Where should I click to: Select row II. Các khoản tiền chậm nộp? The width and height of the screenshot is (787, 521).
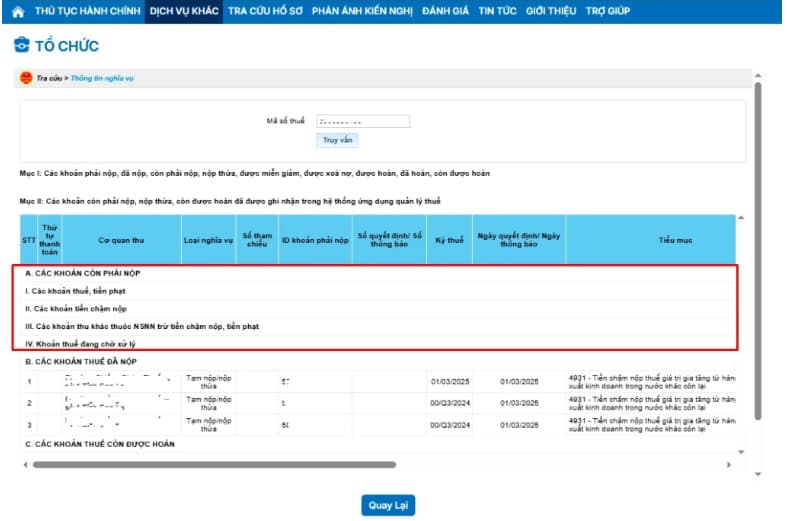click(x=377, y=309)
